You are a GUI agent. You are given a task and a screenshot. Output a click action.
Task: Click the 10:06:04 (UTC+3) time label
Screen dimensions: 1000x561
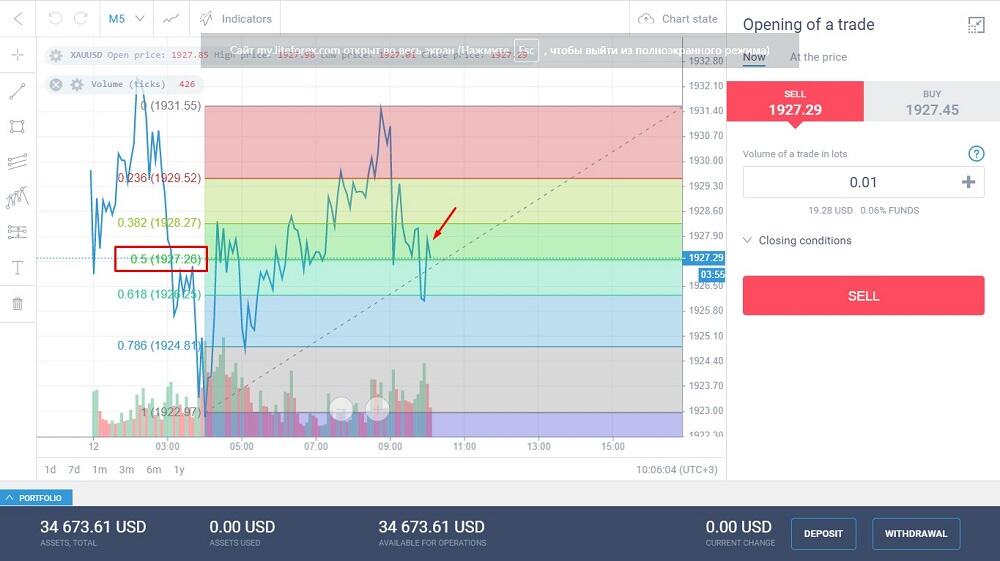coord(677,469)
